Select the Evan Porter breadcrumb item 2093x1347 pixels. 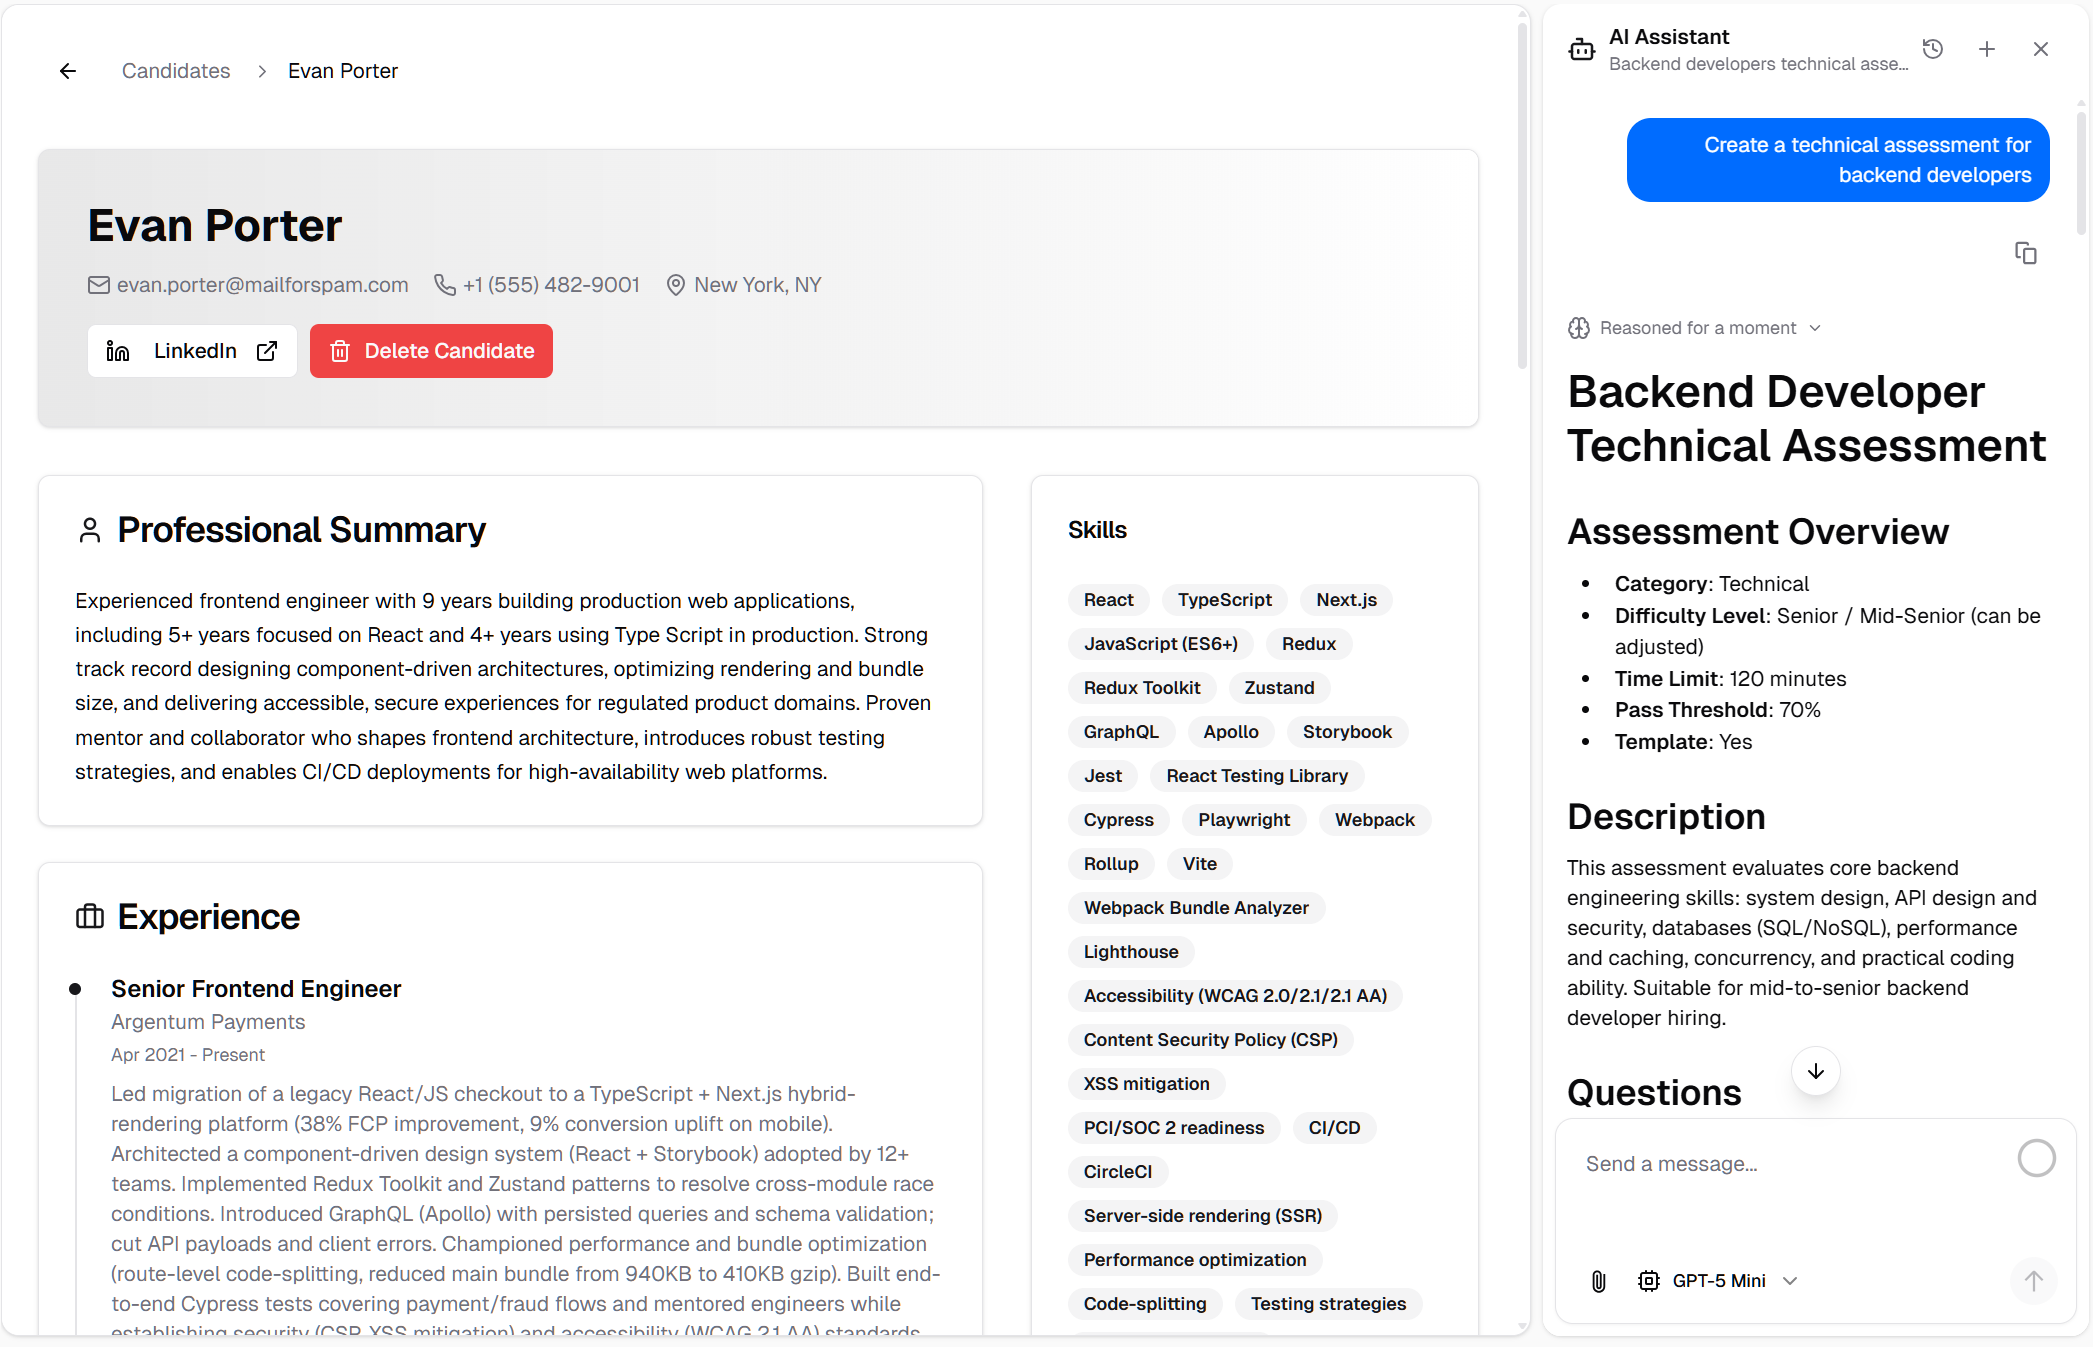343,71
